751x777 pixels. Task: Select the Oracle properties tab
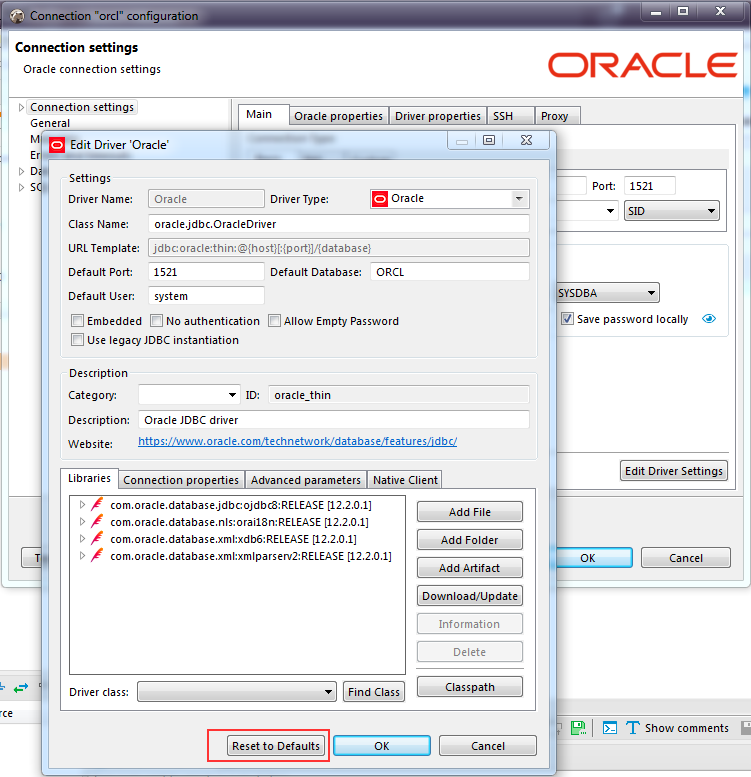pos(338,116)
